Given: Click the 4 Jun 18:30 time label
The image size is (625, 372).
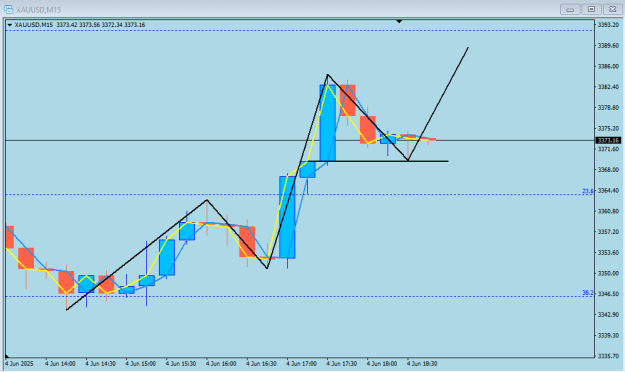Looking at the screenshot, I should click(x=422, y=364).
